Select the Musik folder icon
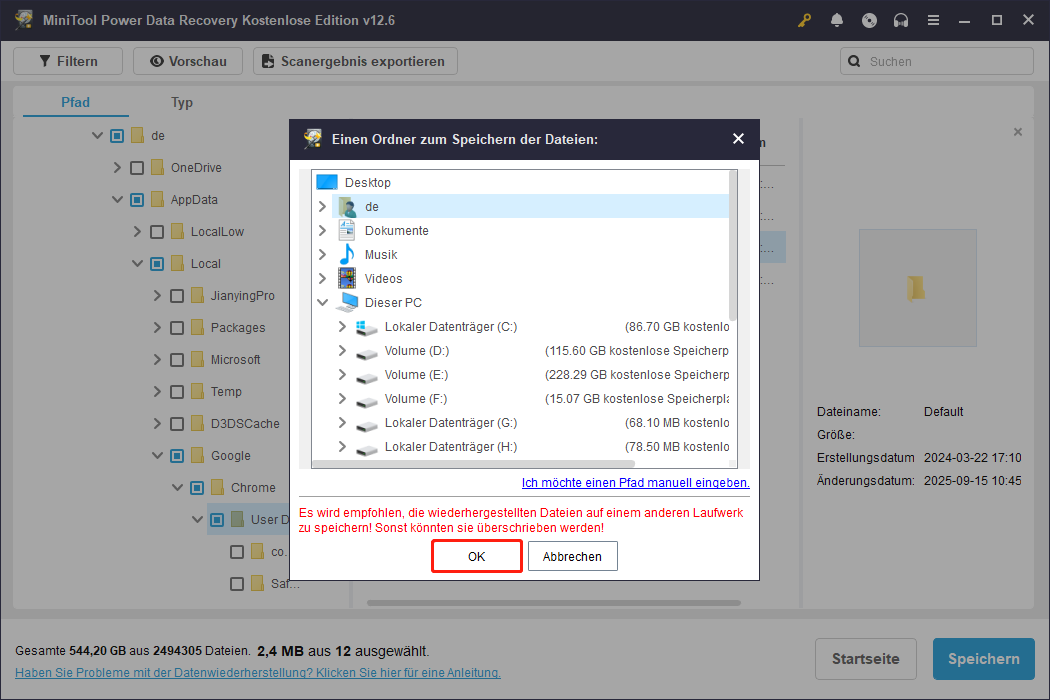The width and height of the screenshot is (1050, 700). pos(347,254)
